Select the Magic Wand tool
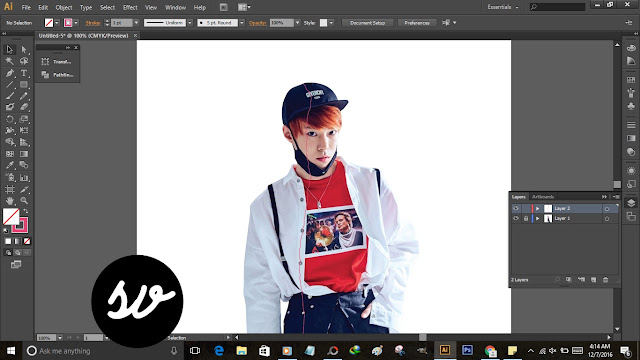This screenshot has width=640, height=360. tap(9, 61)
